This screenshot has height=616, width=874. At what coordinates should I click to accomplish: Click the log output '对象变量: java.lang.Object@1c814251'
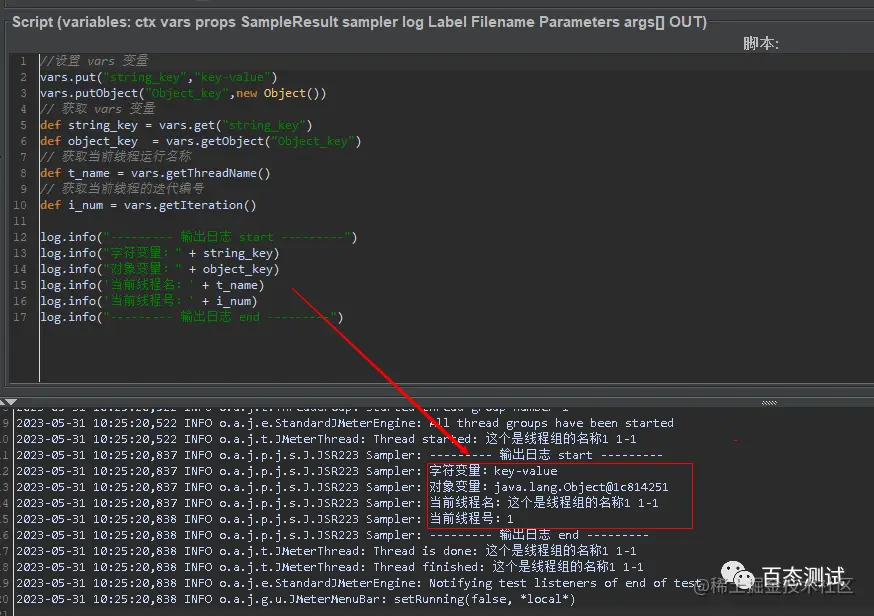click(548, 487)
